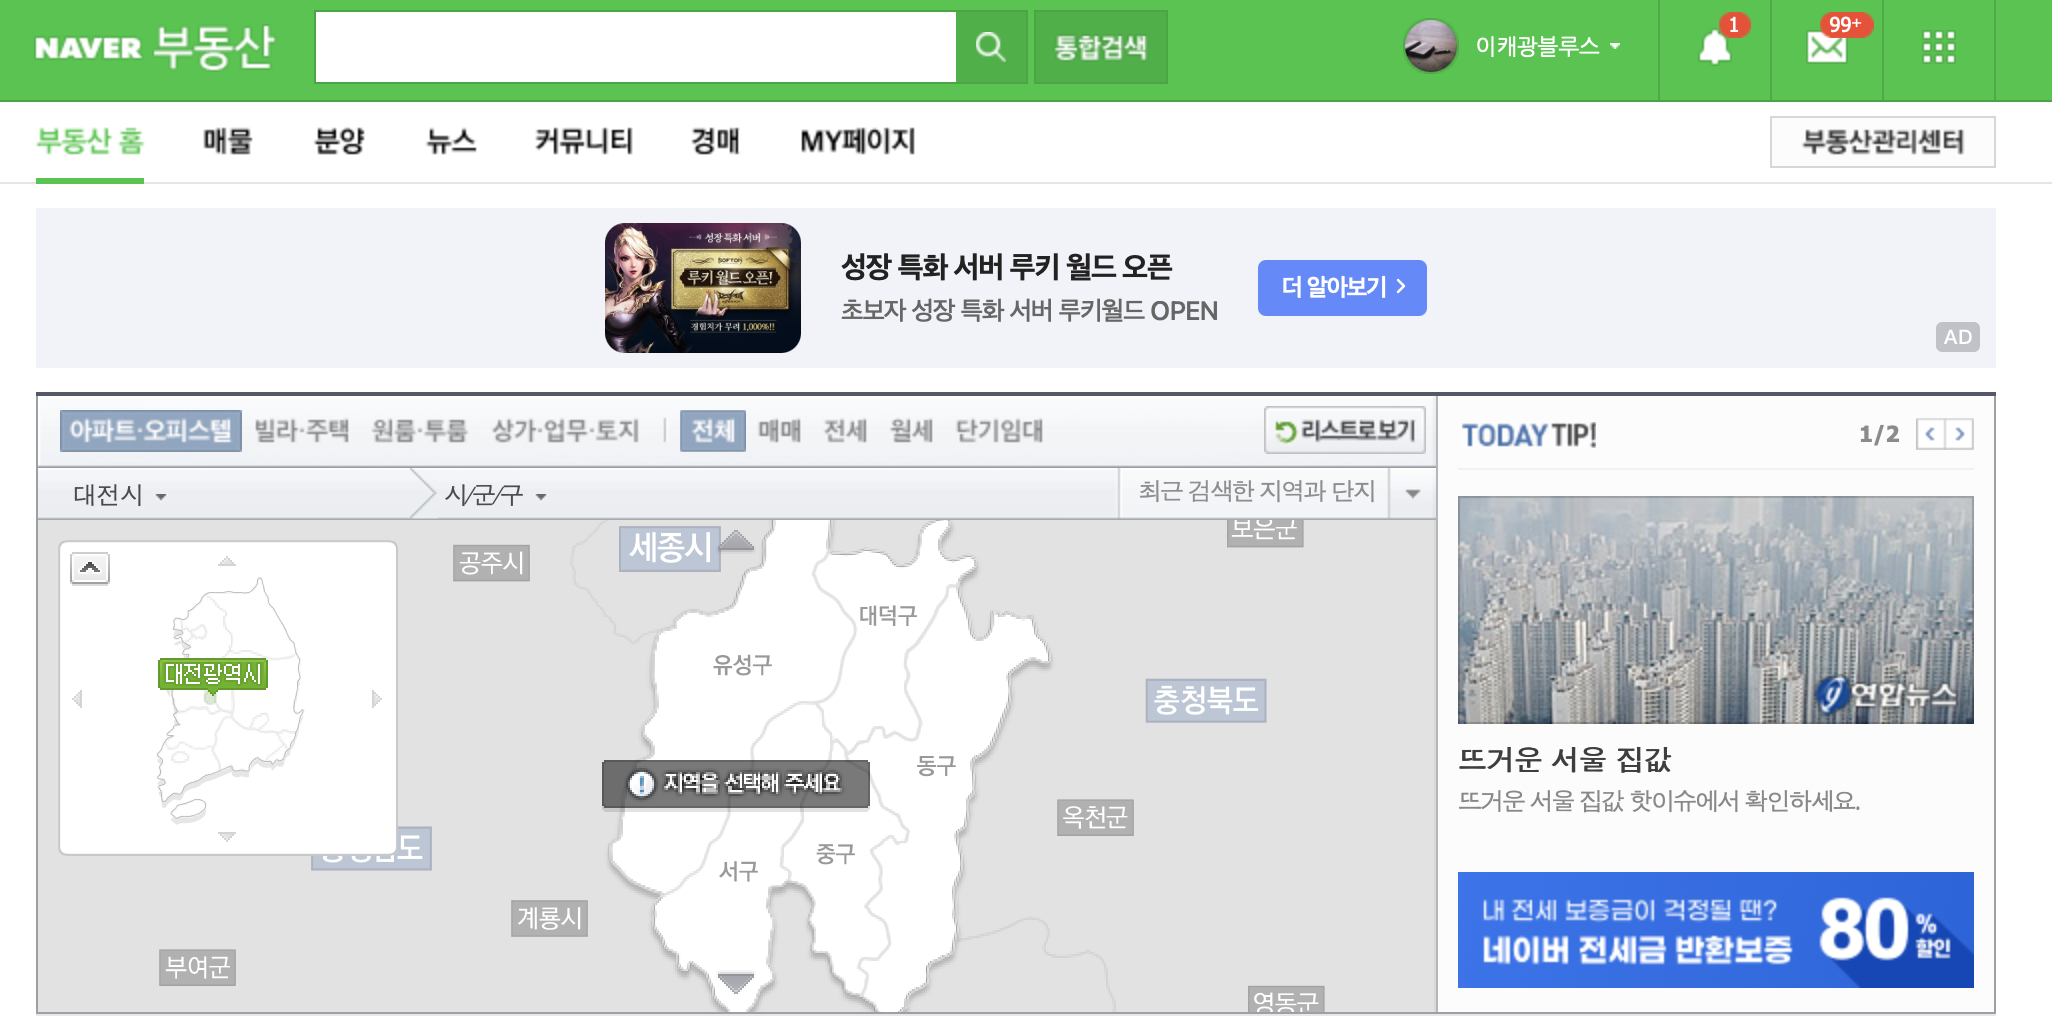Viewport: 2052px width, 1032px height.
Task: Click ad title 성장 특화 서버 루키 월드 오픈
Action: click(1006, 267)
